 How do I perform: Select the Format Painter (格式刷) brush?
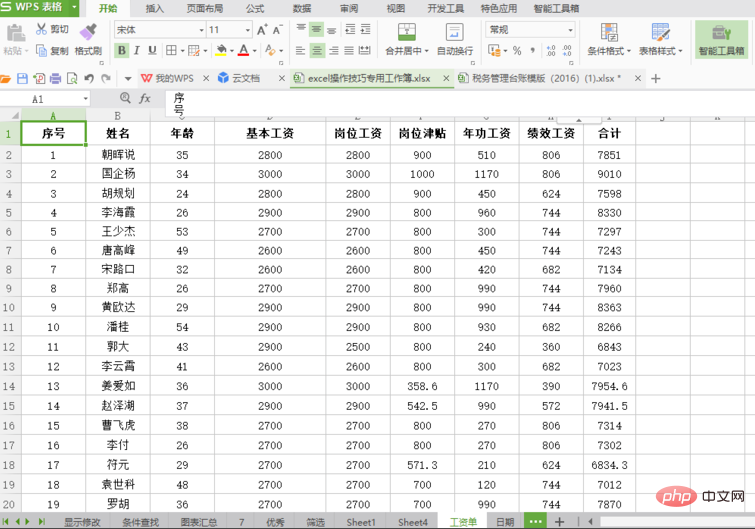88,31
